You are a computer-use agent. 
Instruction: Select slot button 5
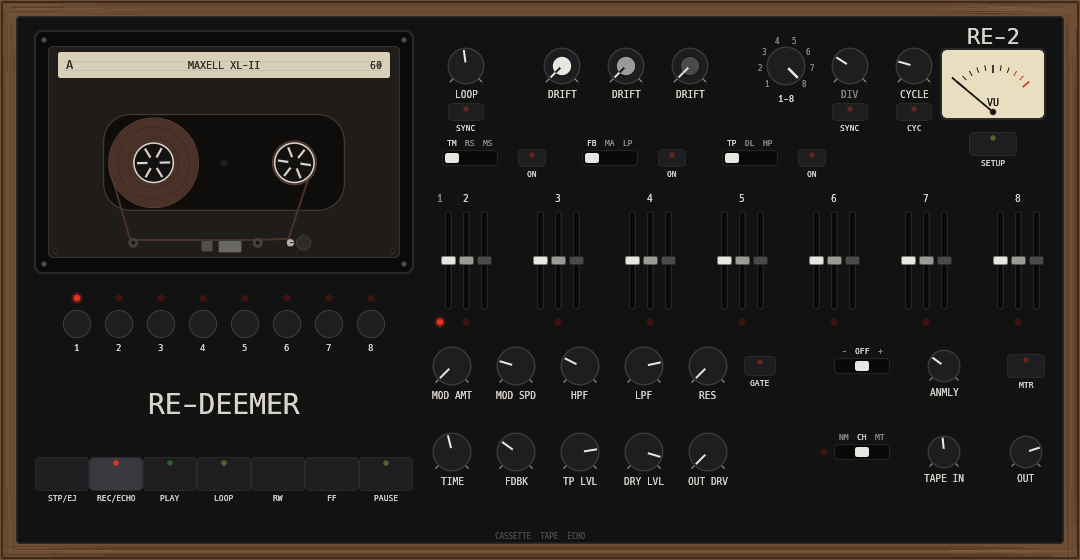(245, 324)
